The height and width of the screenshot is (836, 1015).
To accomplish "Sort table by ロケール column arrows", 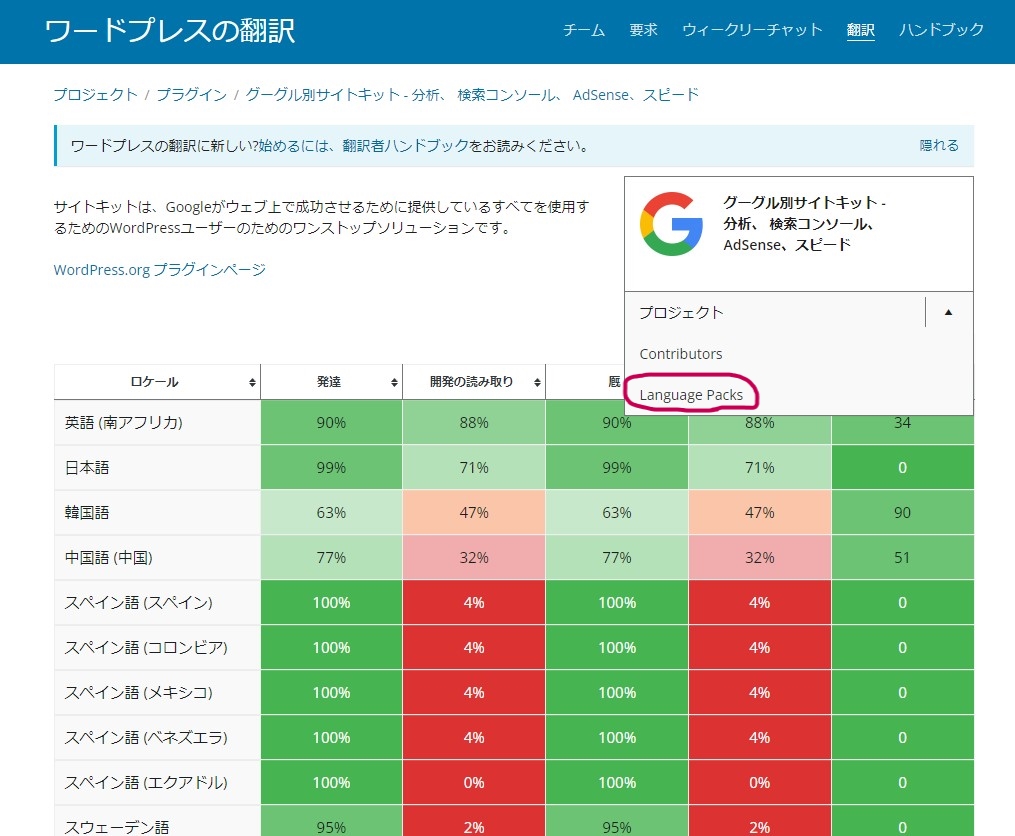I will click(252, 383).
